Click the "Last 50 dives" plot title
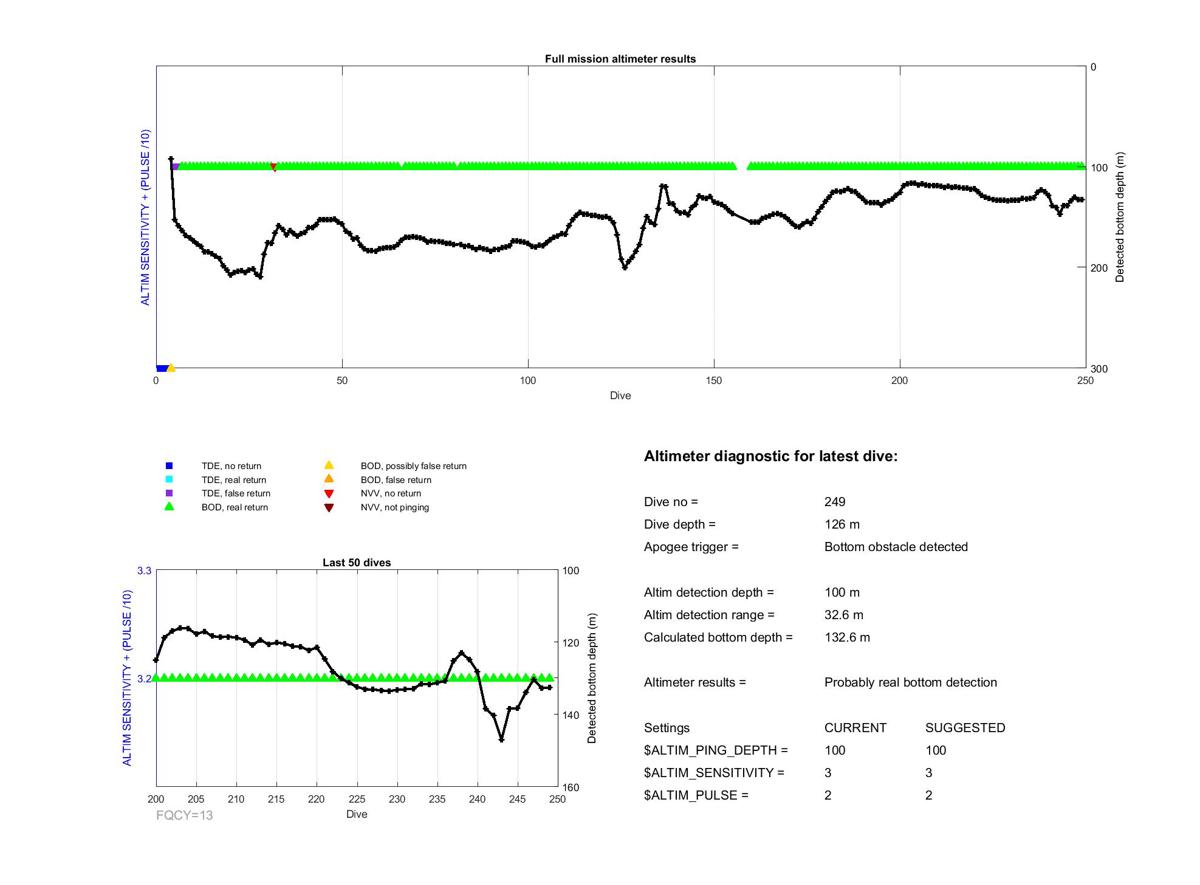 tap(357, 563)
